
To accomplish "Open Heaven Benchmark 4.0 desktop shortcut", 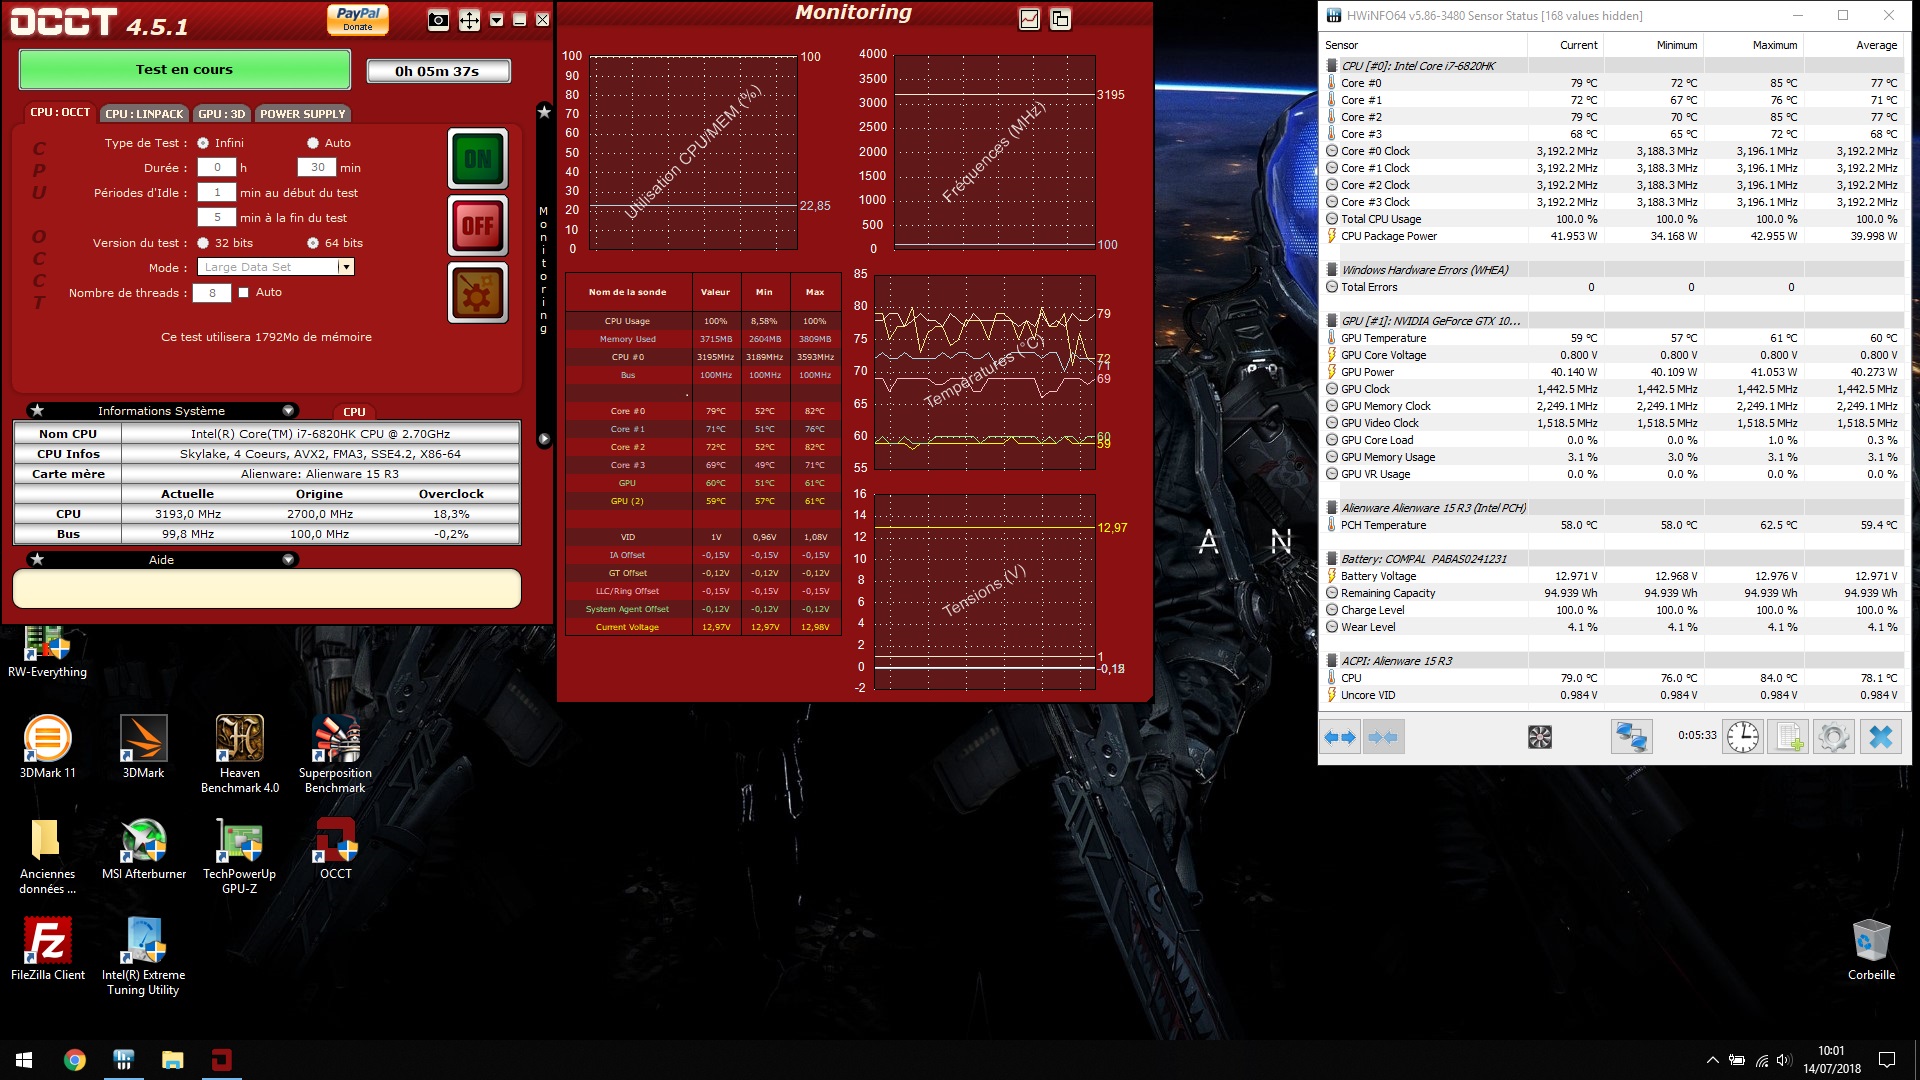I will click(240, 755).
